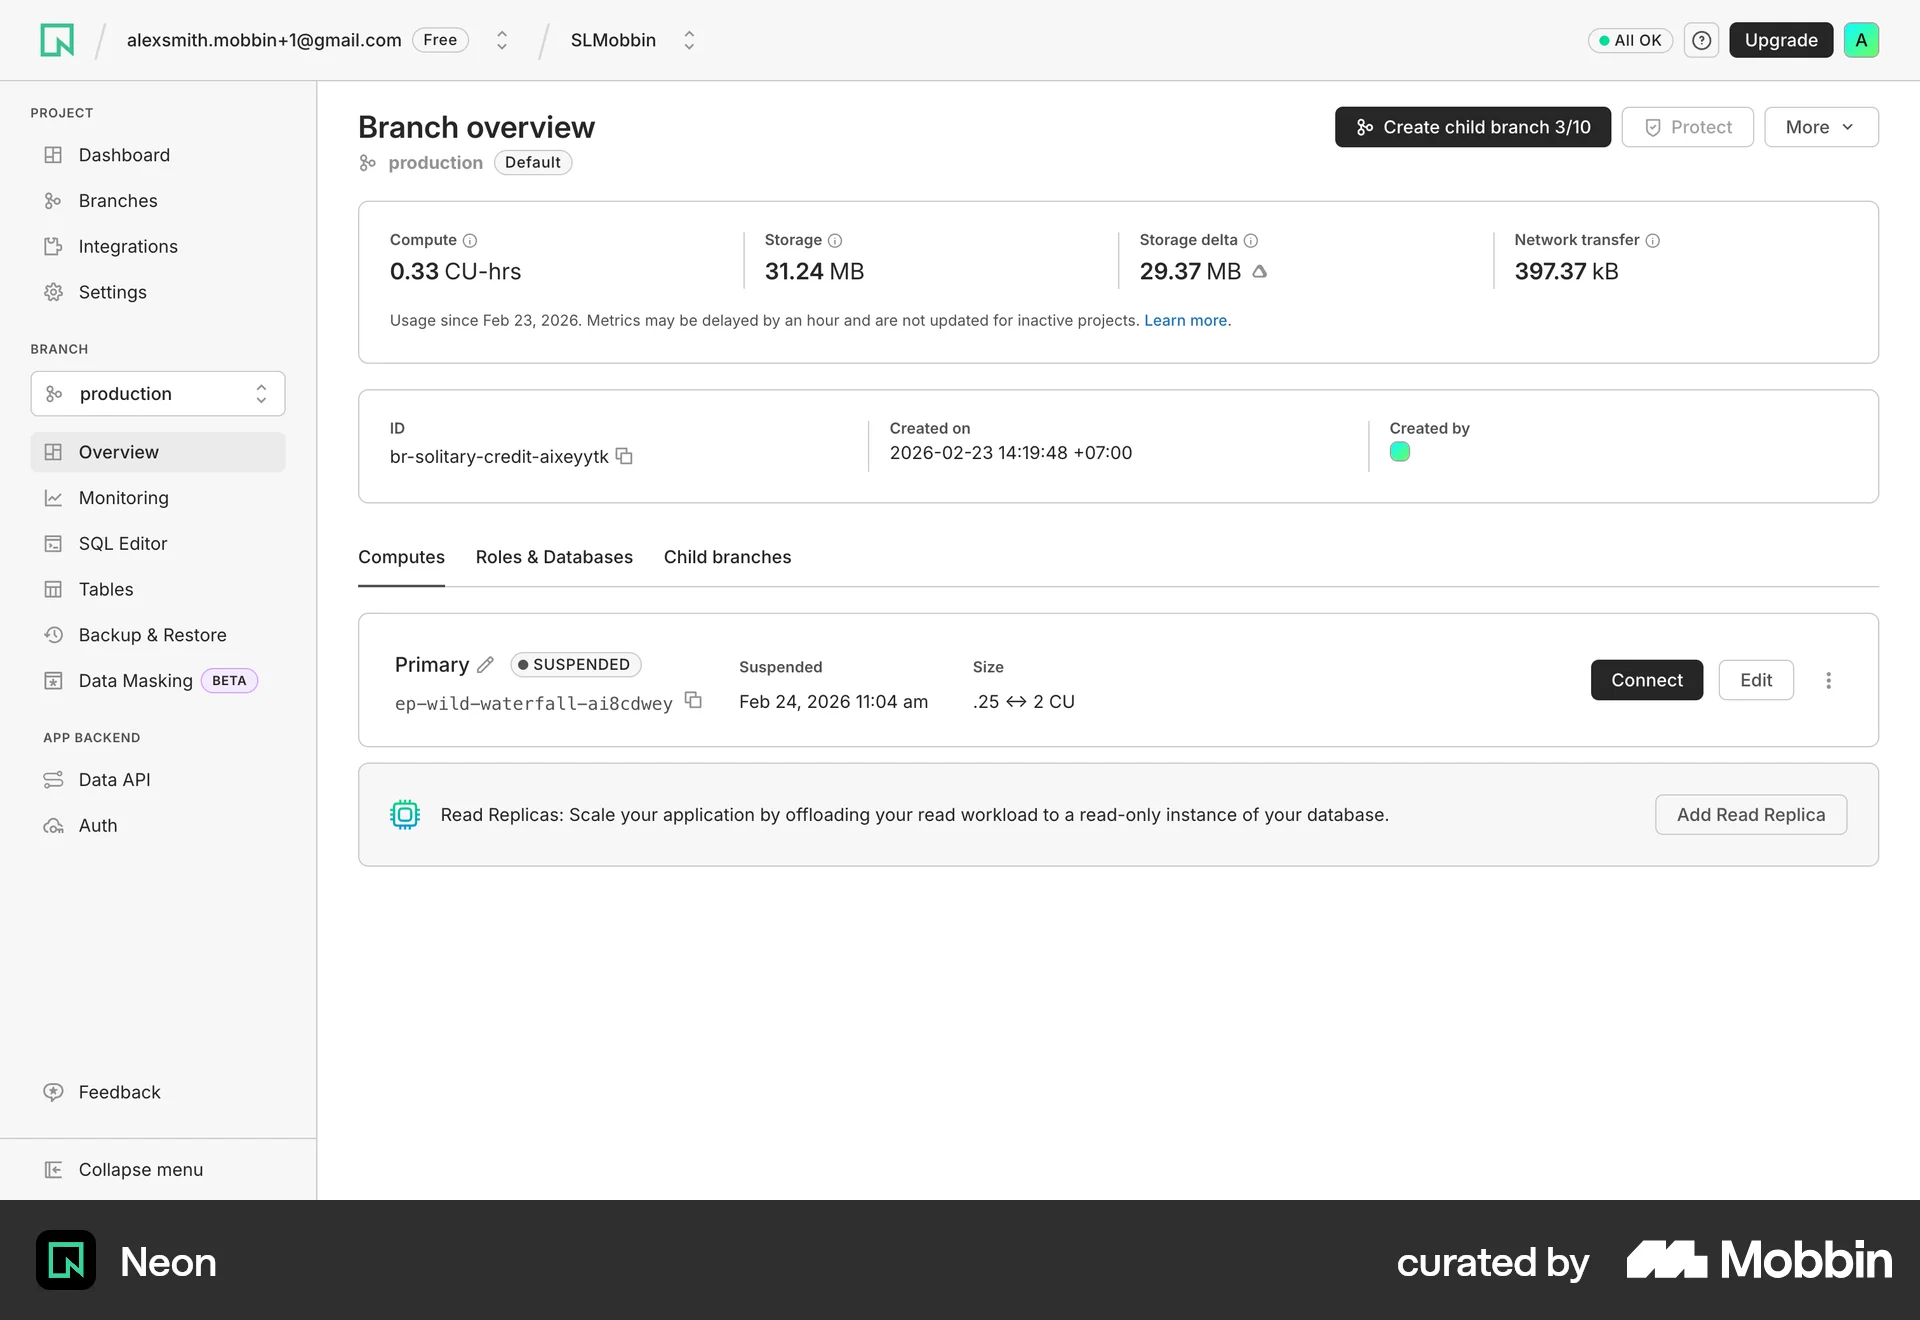
Task: Switch to the Child branches tab
Action: [x=727, y=557]
